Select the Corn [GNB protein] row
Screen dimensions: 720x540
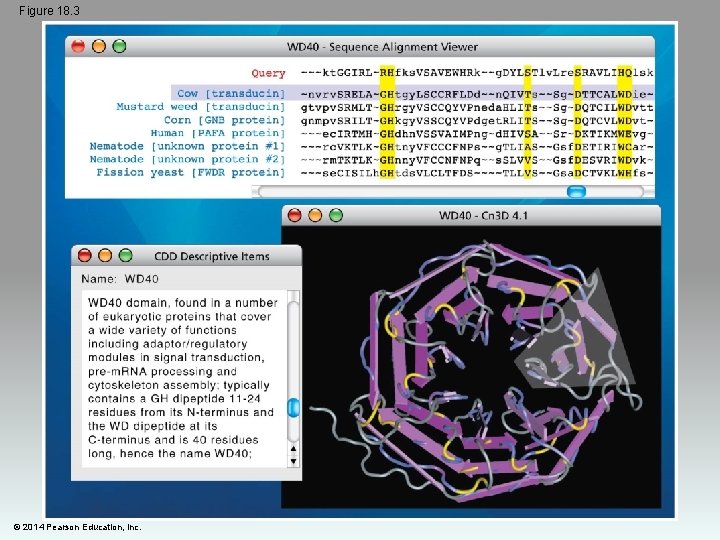pyautogui.click(x=409, y=120)
